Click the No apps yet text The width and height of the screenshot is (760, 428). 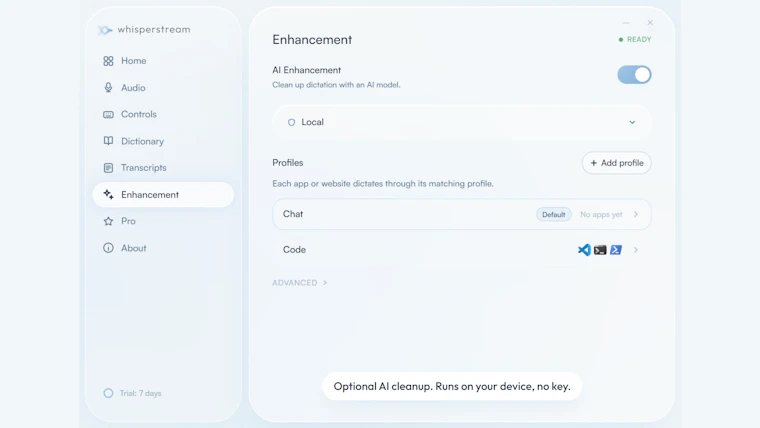pyautogui.click(x=601, y=214)
